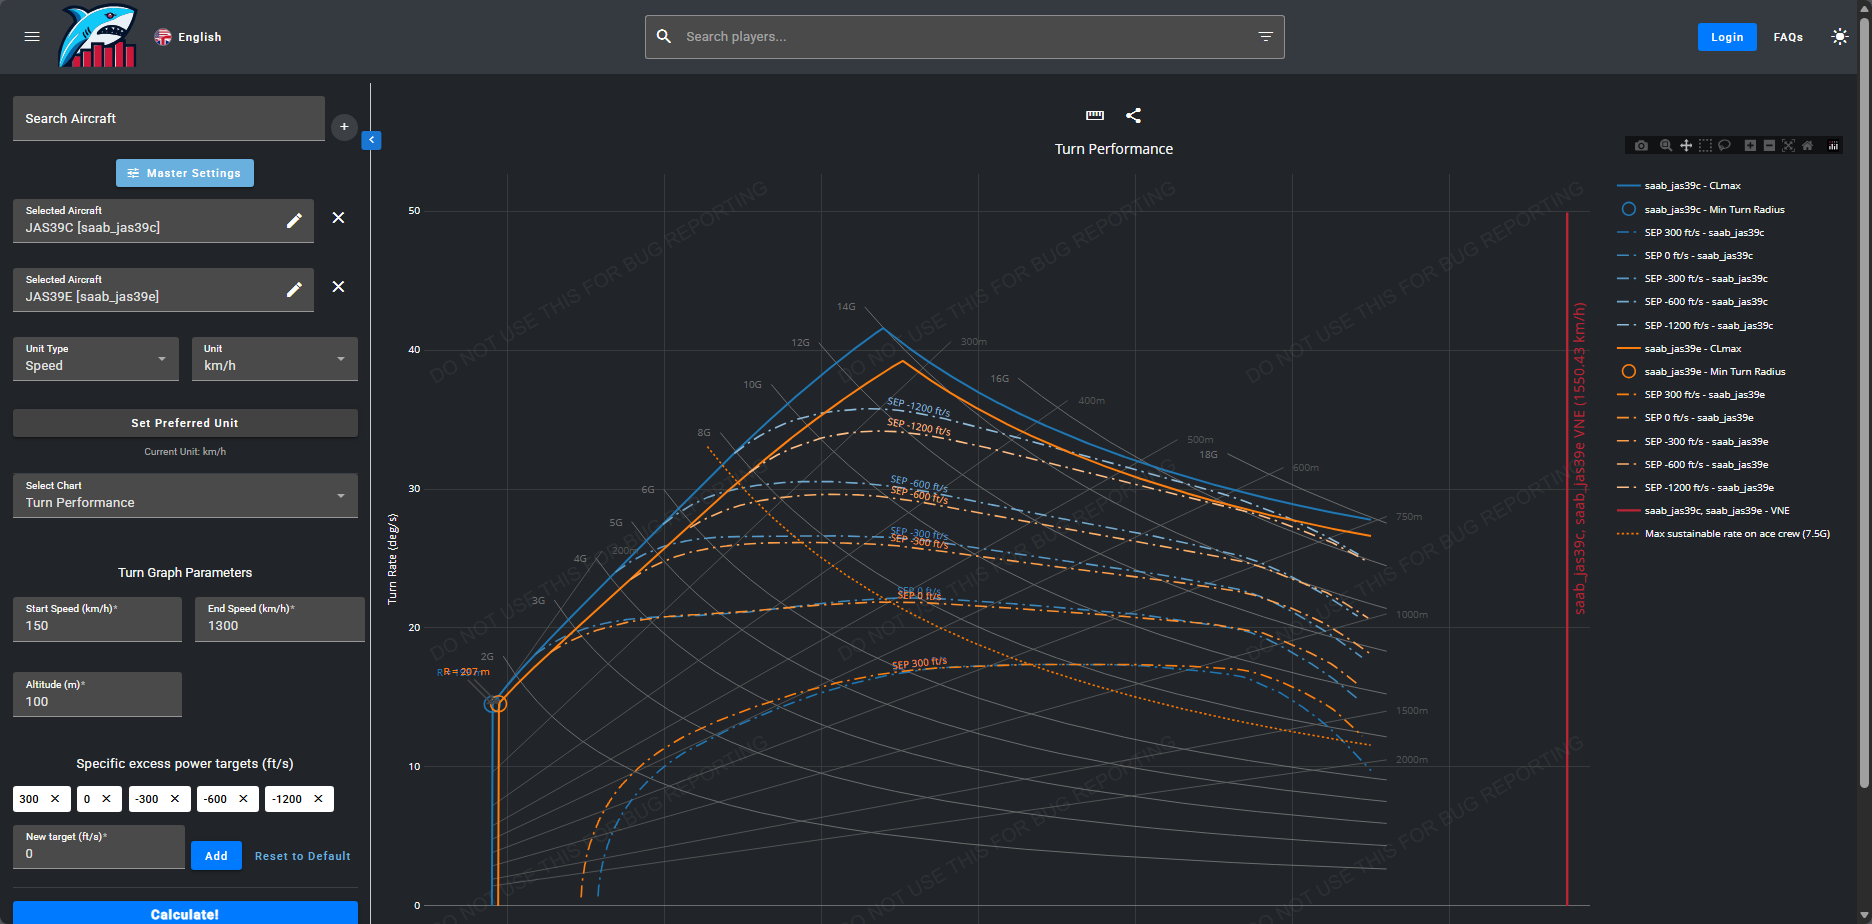The image size is (1872, 924).
Task: Select the Lasso Select chart tool
Action: tap(1725, 146)
